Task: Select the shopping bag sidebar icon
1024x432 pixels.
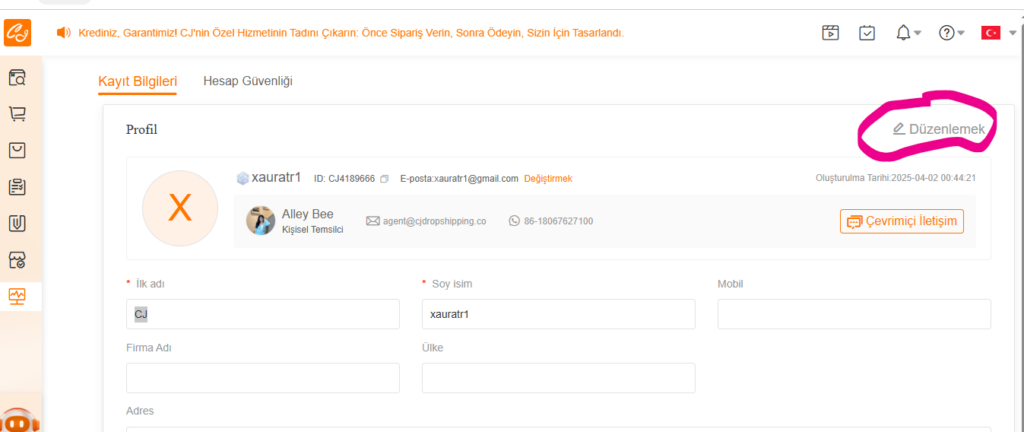Action: (17, 151)
